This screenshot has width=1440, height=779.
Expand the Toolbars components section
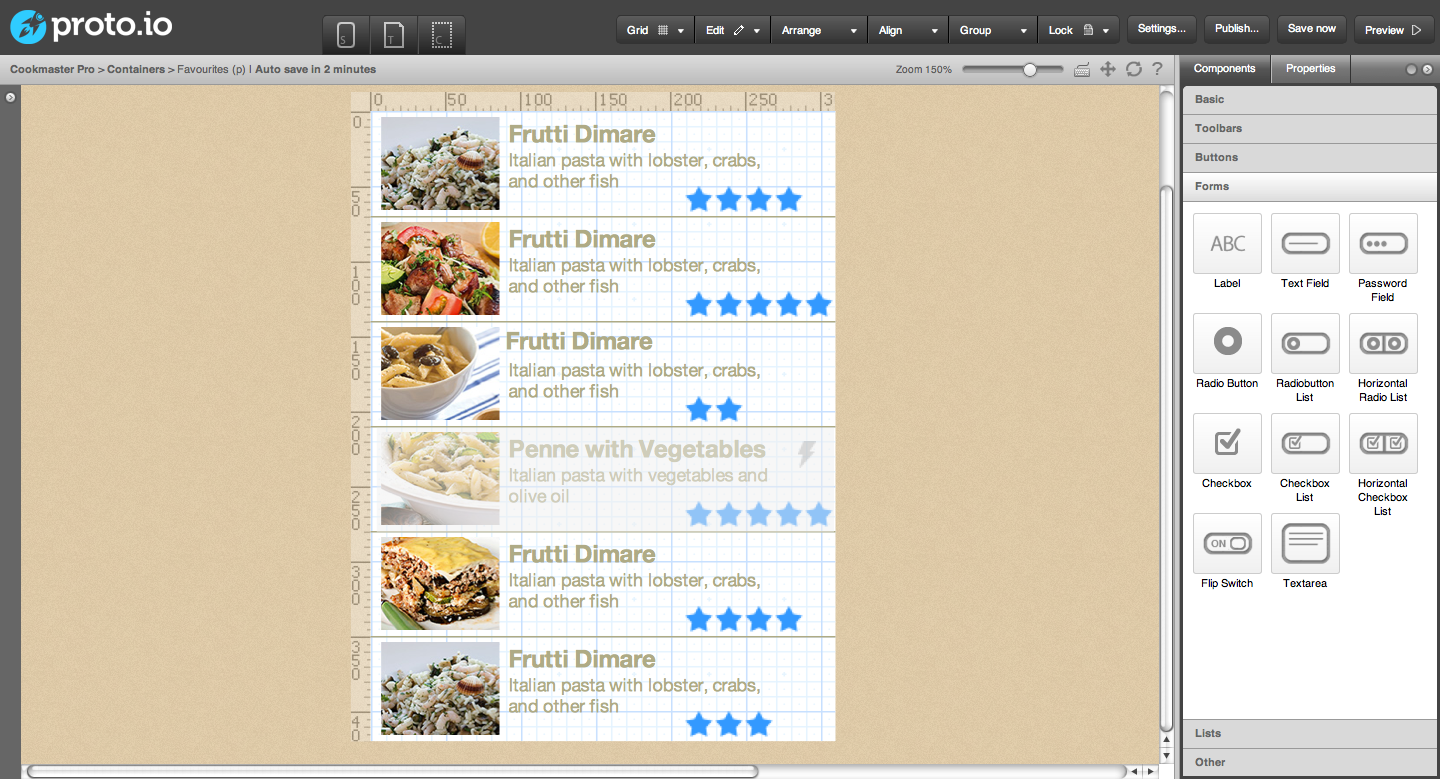tap(1310, 129)
